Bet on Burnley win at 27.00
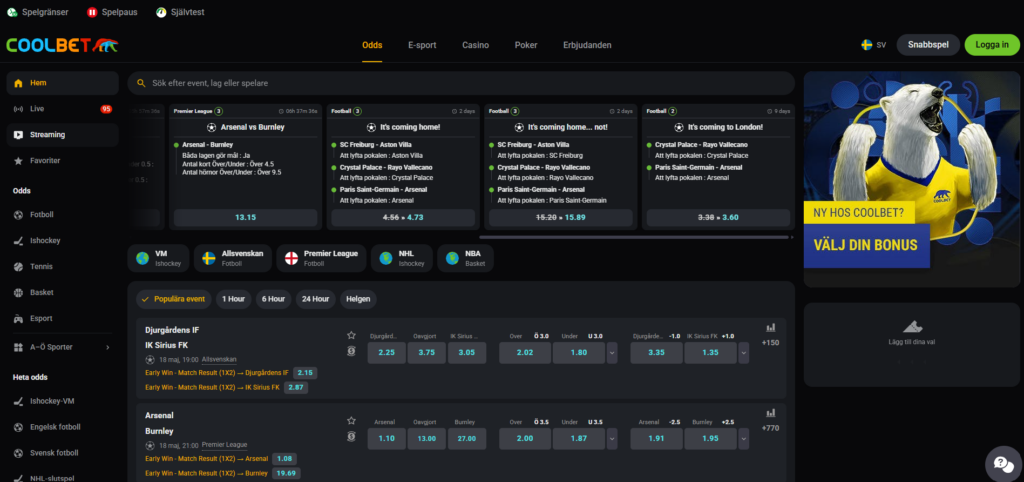The image size is (1024, 482). pos(466,438)
